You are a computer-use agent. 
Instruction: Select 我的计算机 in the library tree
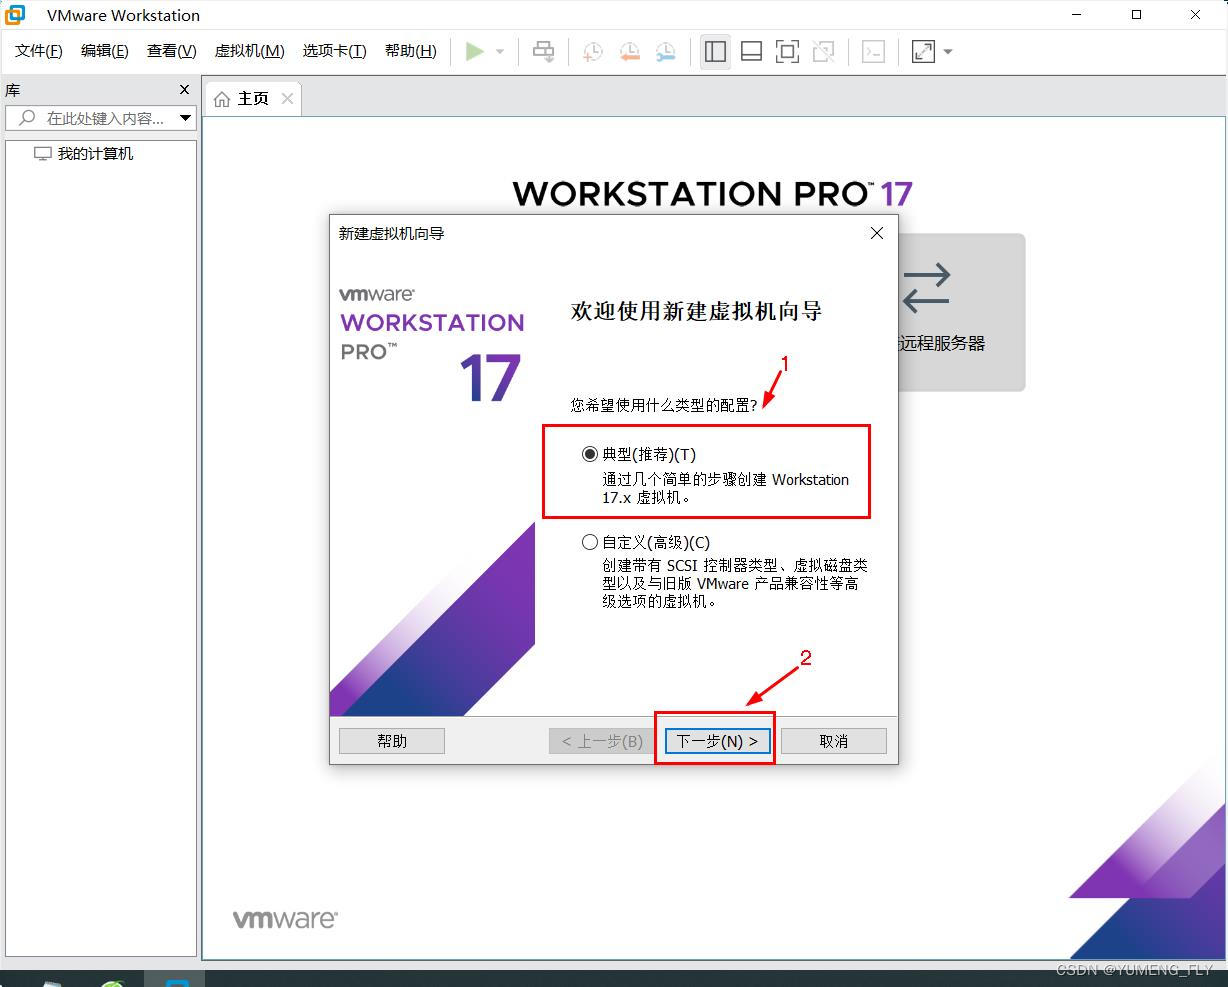(84, 153)
